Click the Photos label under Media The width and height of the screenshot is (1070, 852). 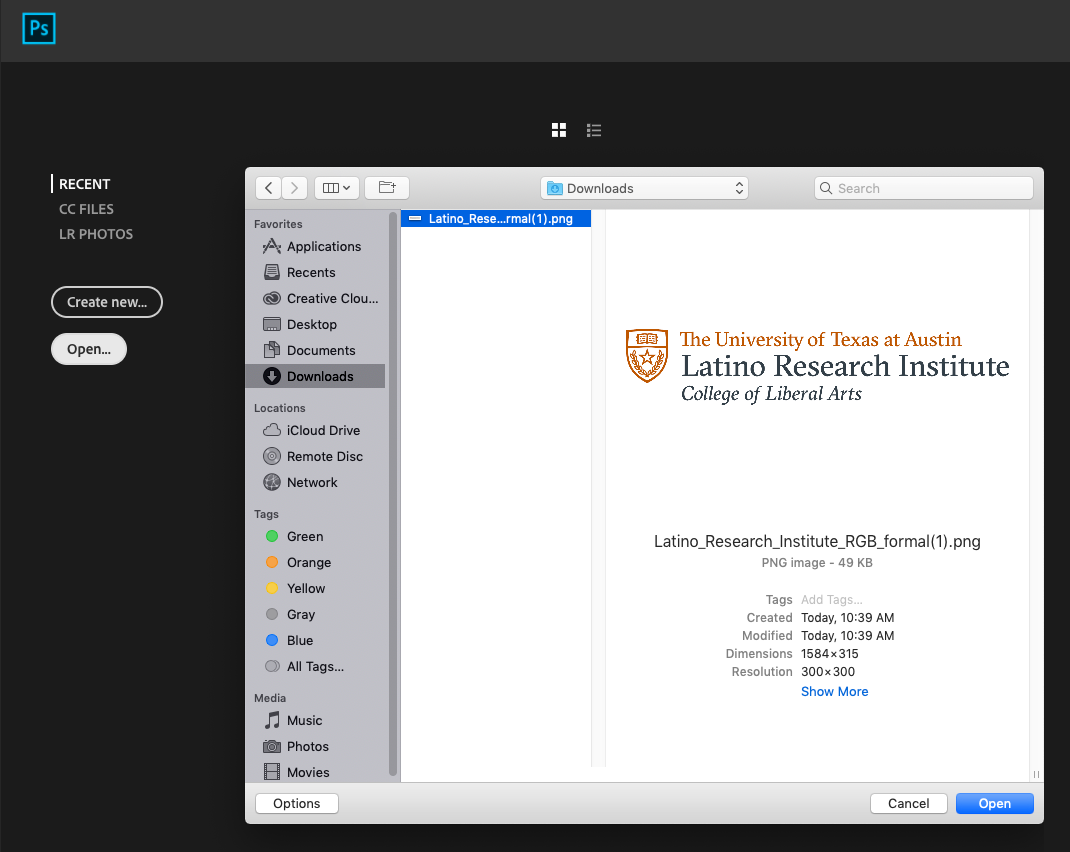coord(308,746)
